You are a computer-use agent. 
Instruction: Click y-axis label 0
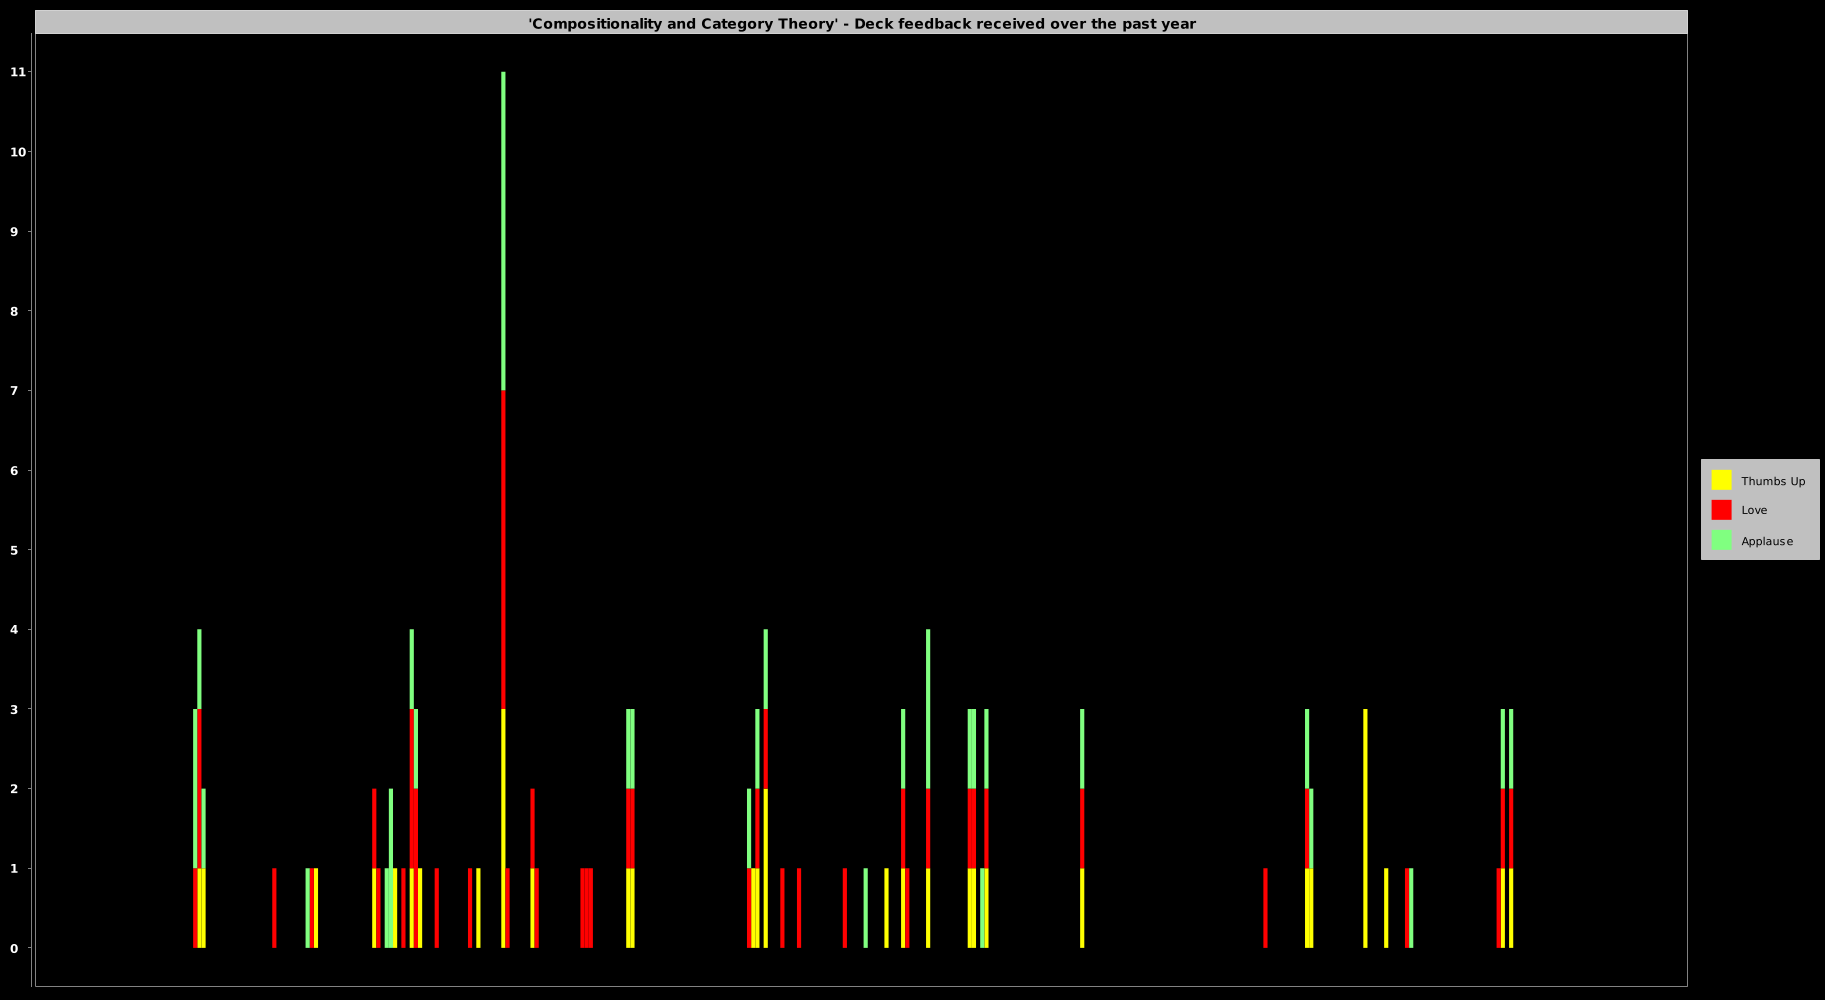pos(14,948)
